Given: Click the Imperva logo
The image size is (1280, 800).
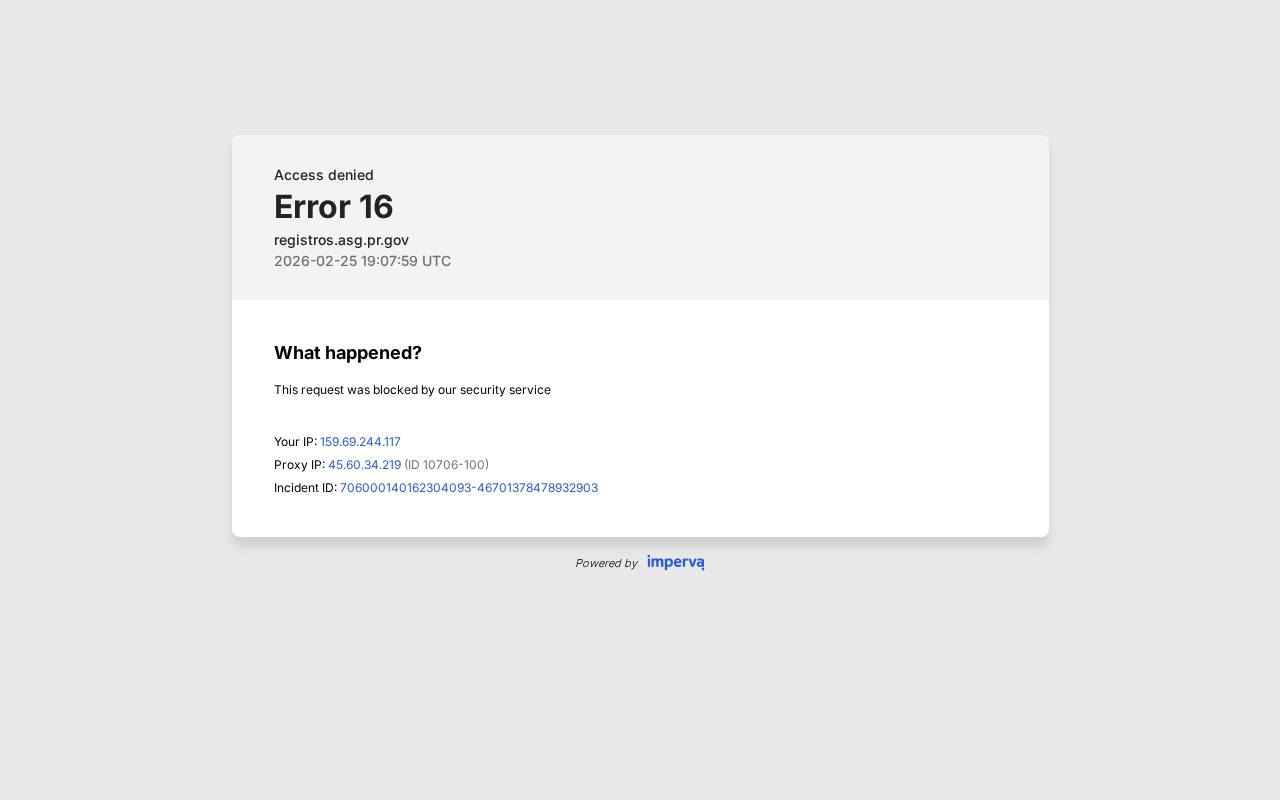Looking at the screenshot, I should (675, 562).
